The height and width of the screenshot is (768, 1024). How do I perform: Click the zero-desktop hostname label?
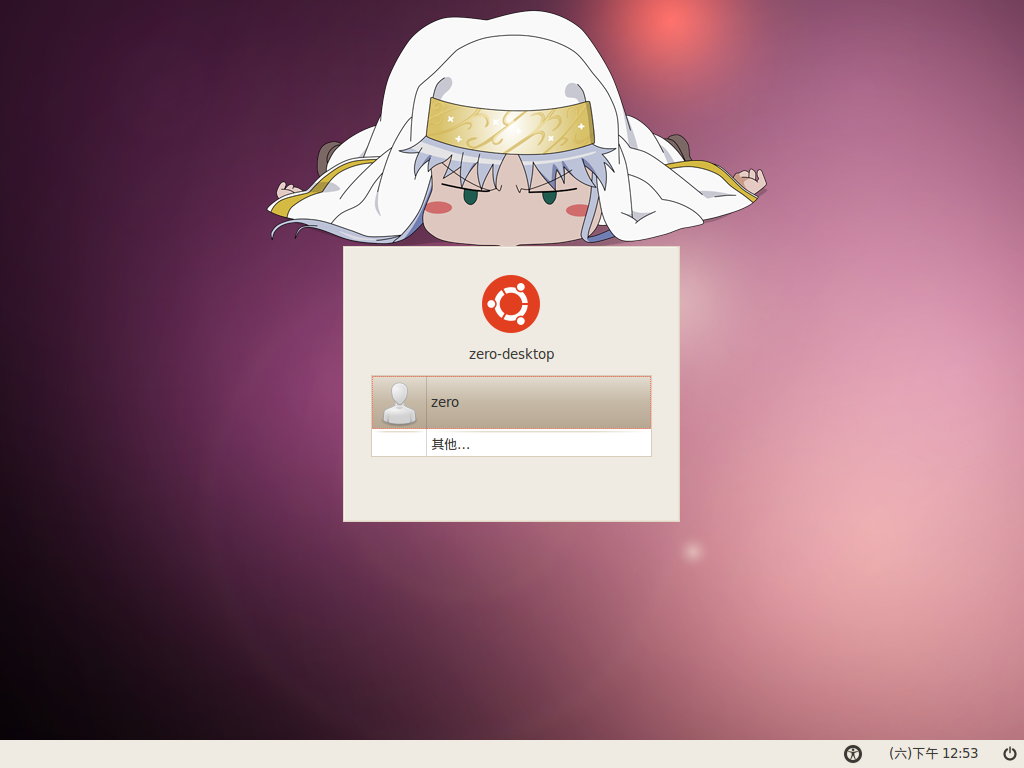(x=511, y=354)
